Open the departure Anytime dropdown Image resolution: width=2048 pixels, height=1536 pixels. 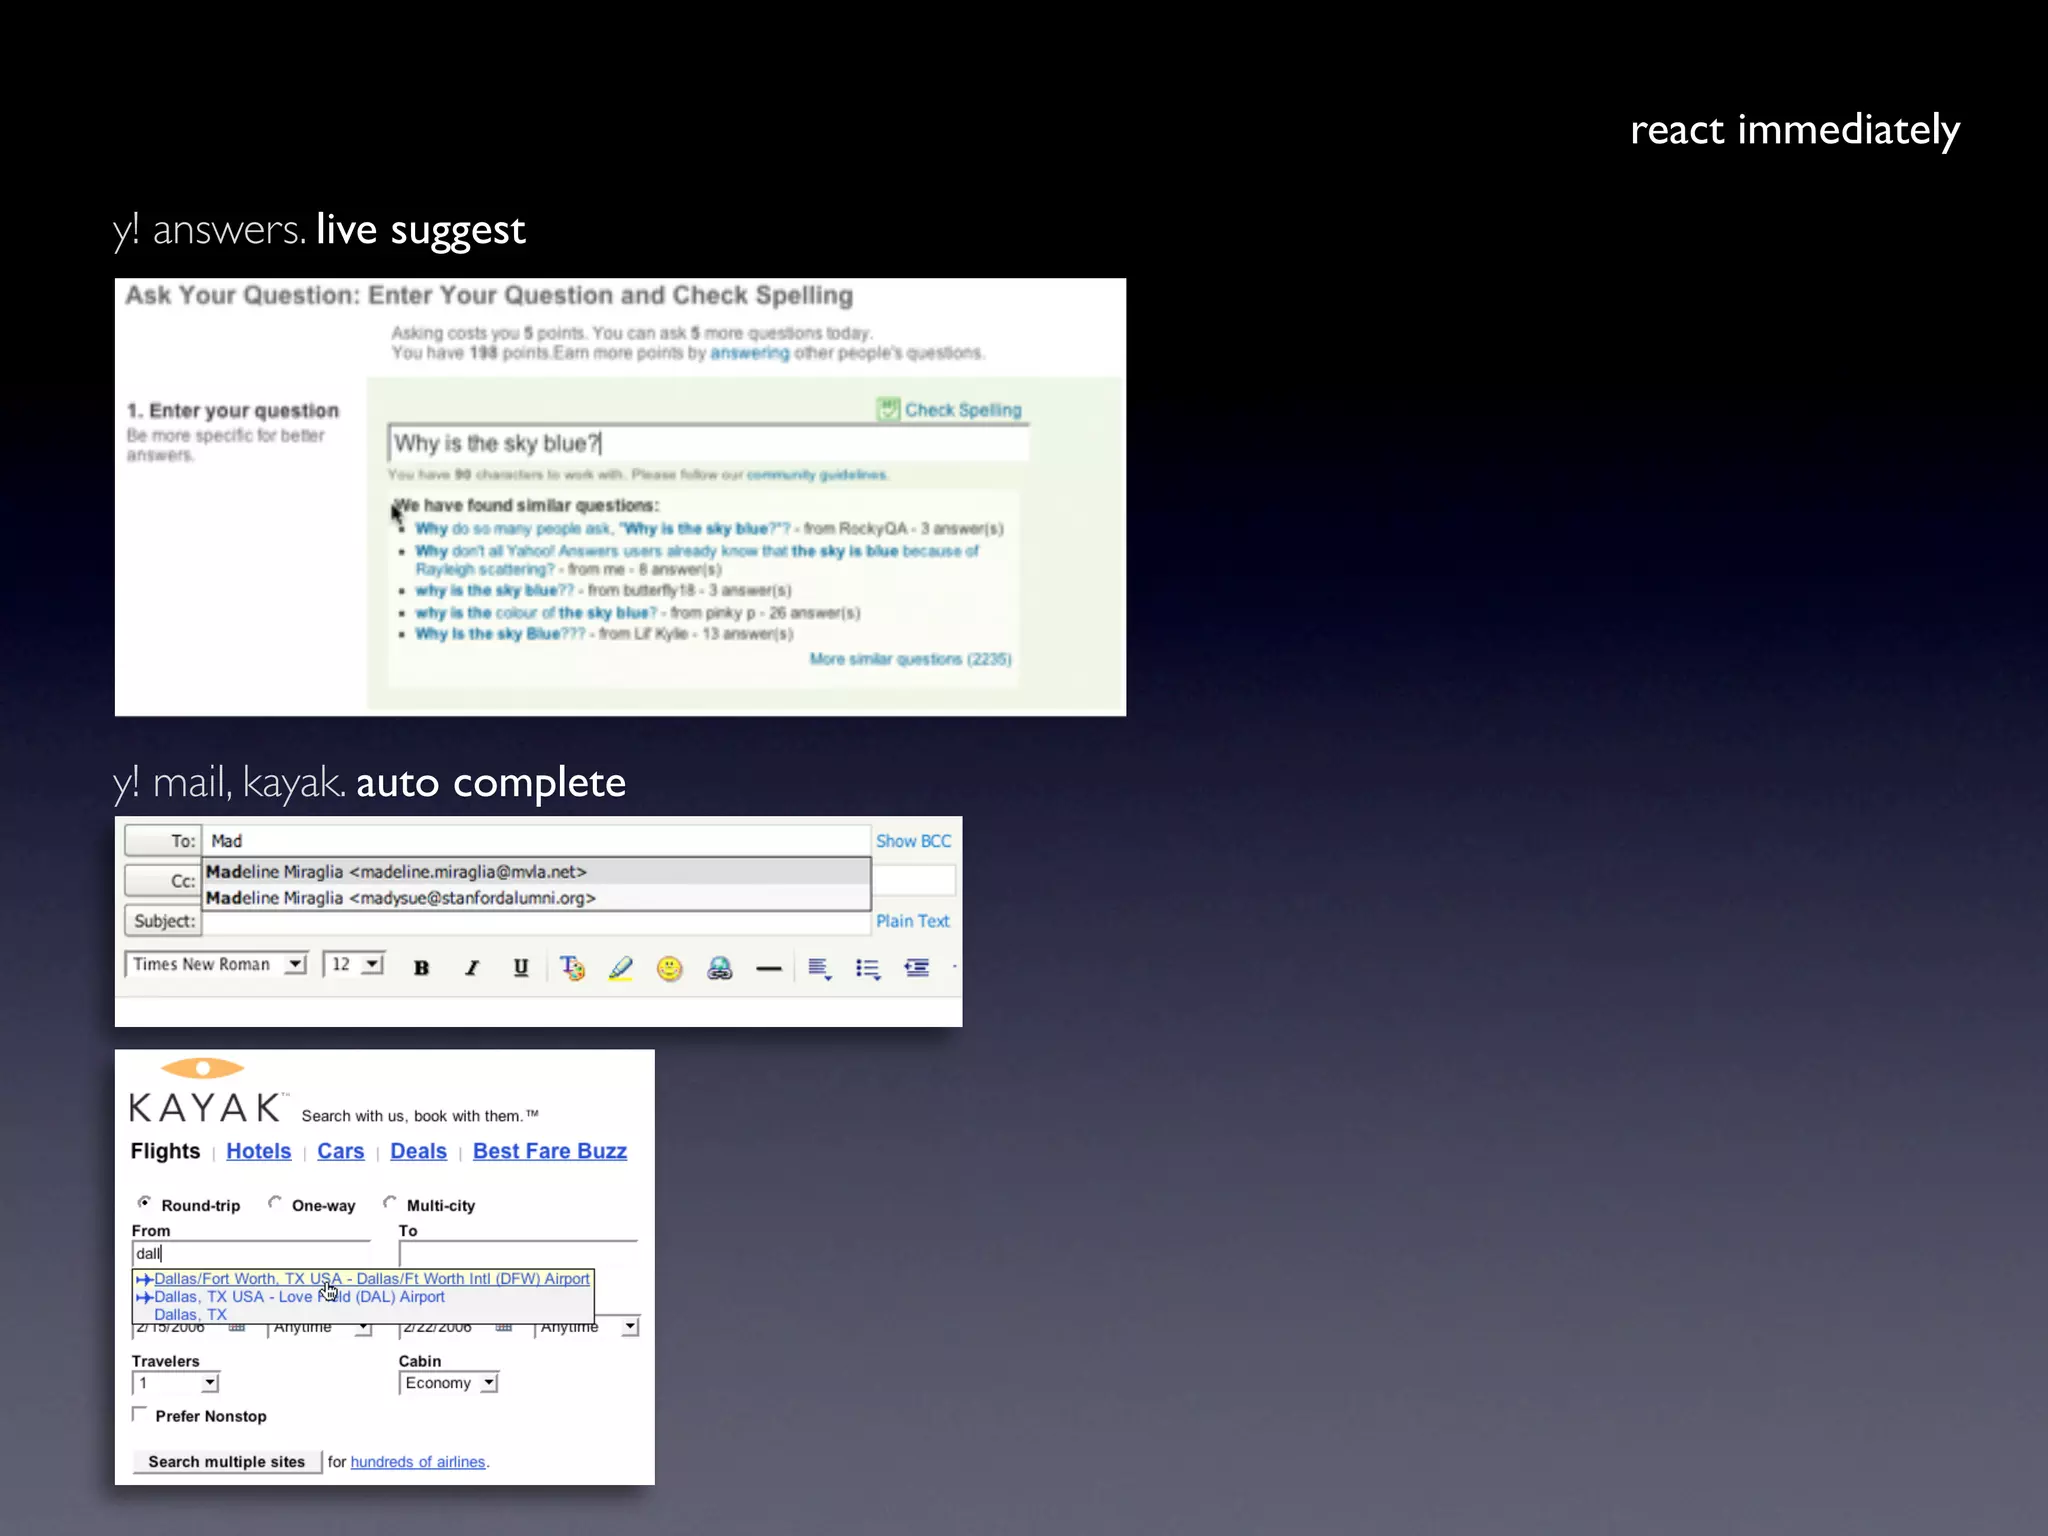click(x=320, y=1328)
